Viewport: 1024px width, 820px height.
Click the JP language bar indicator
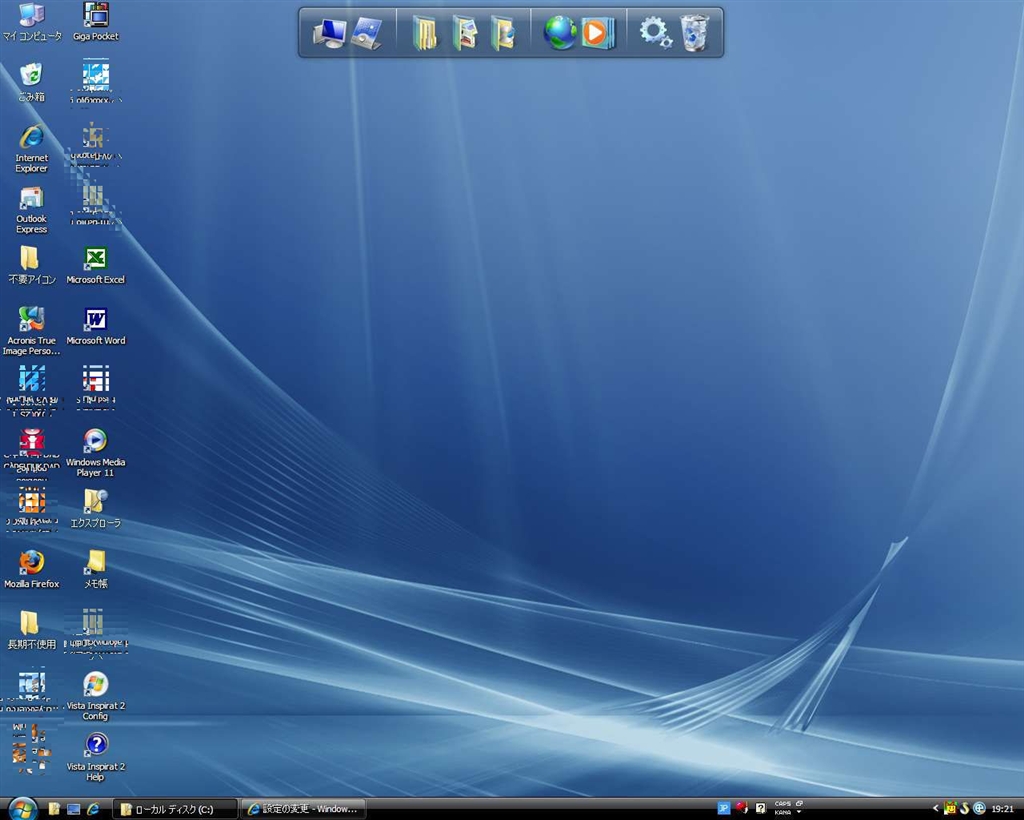724,808
